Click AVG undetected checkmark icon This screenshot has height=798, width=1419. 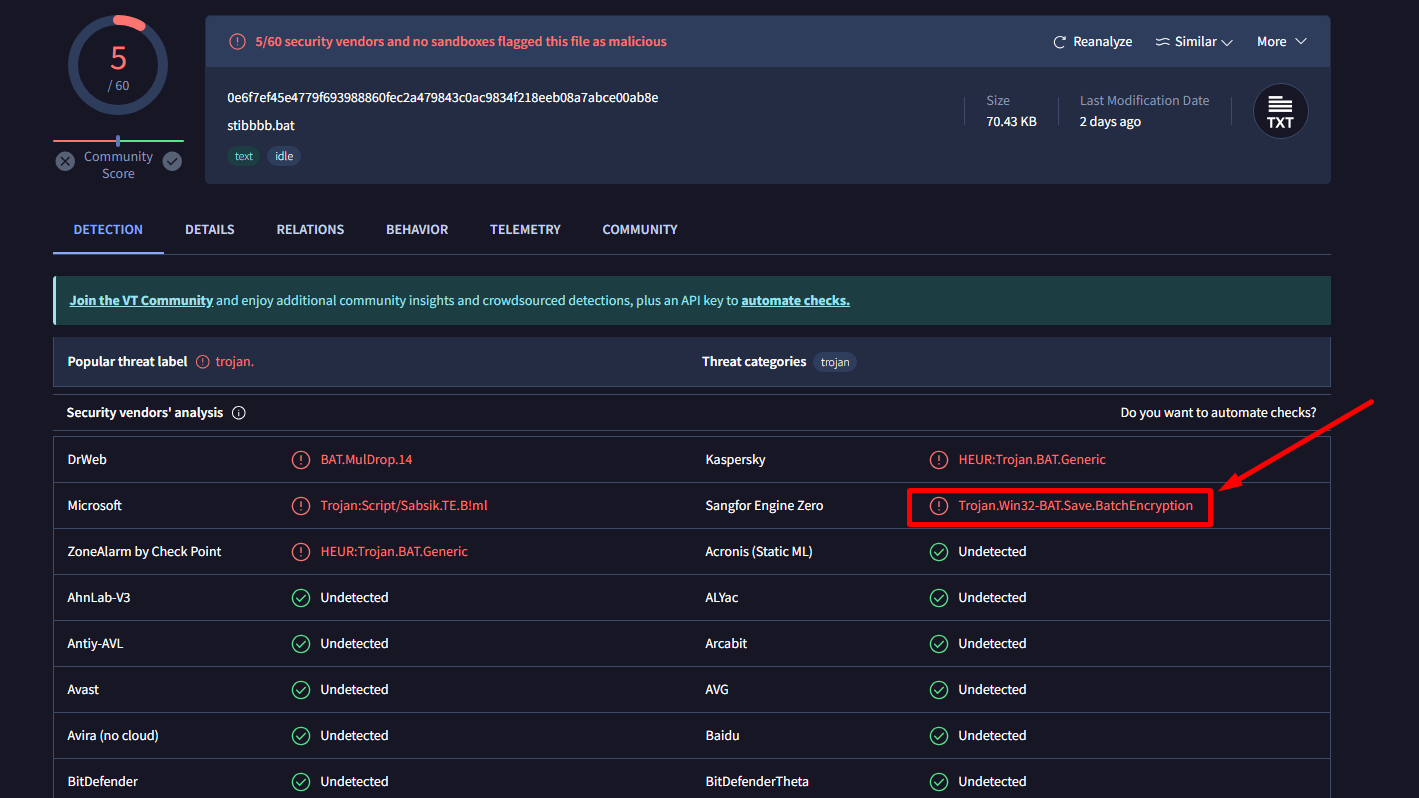click(x=939, y=690)
